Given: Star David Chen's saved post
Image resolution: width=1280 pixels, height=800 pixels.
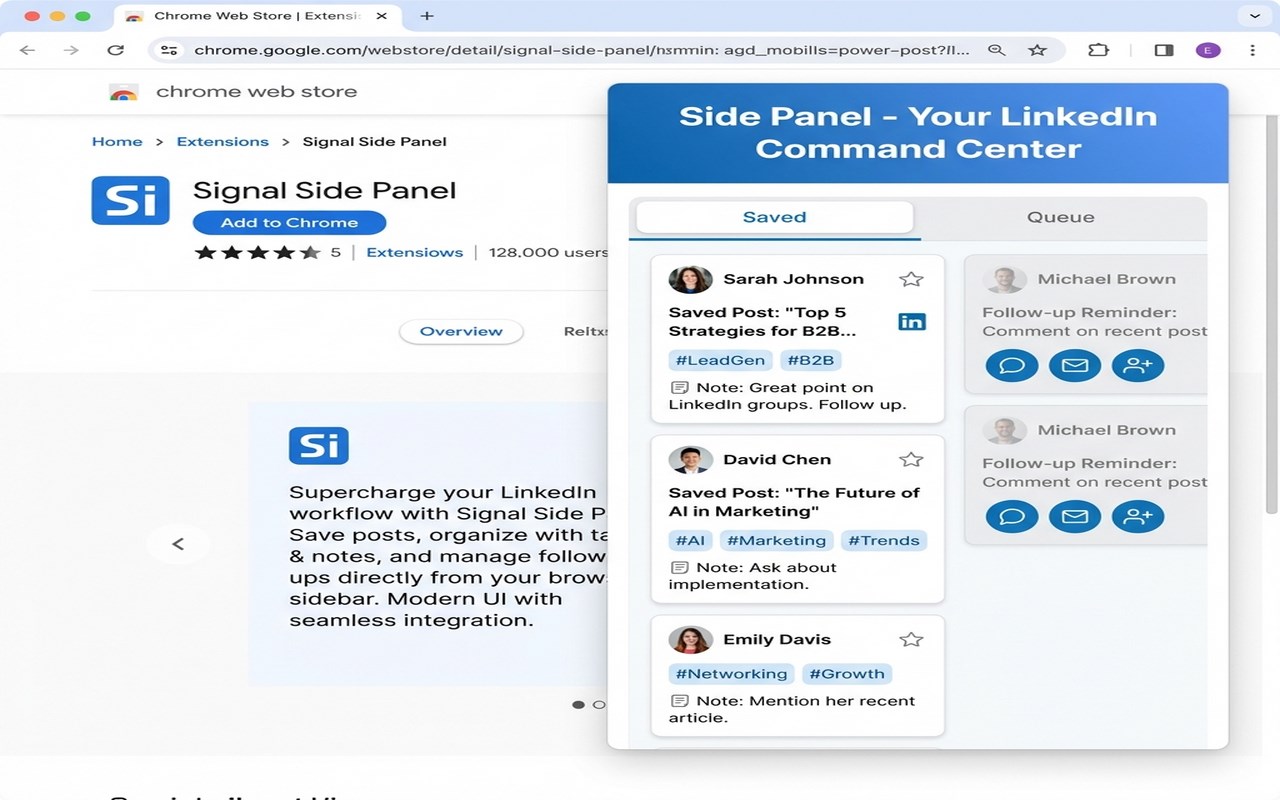Looking at the screenshot, I should click(x=910, y=460).
